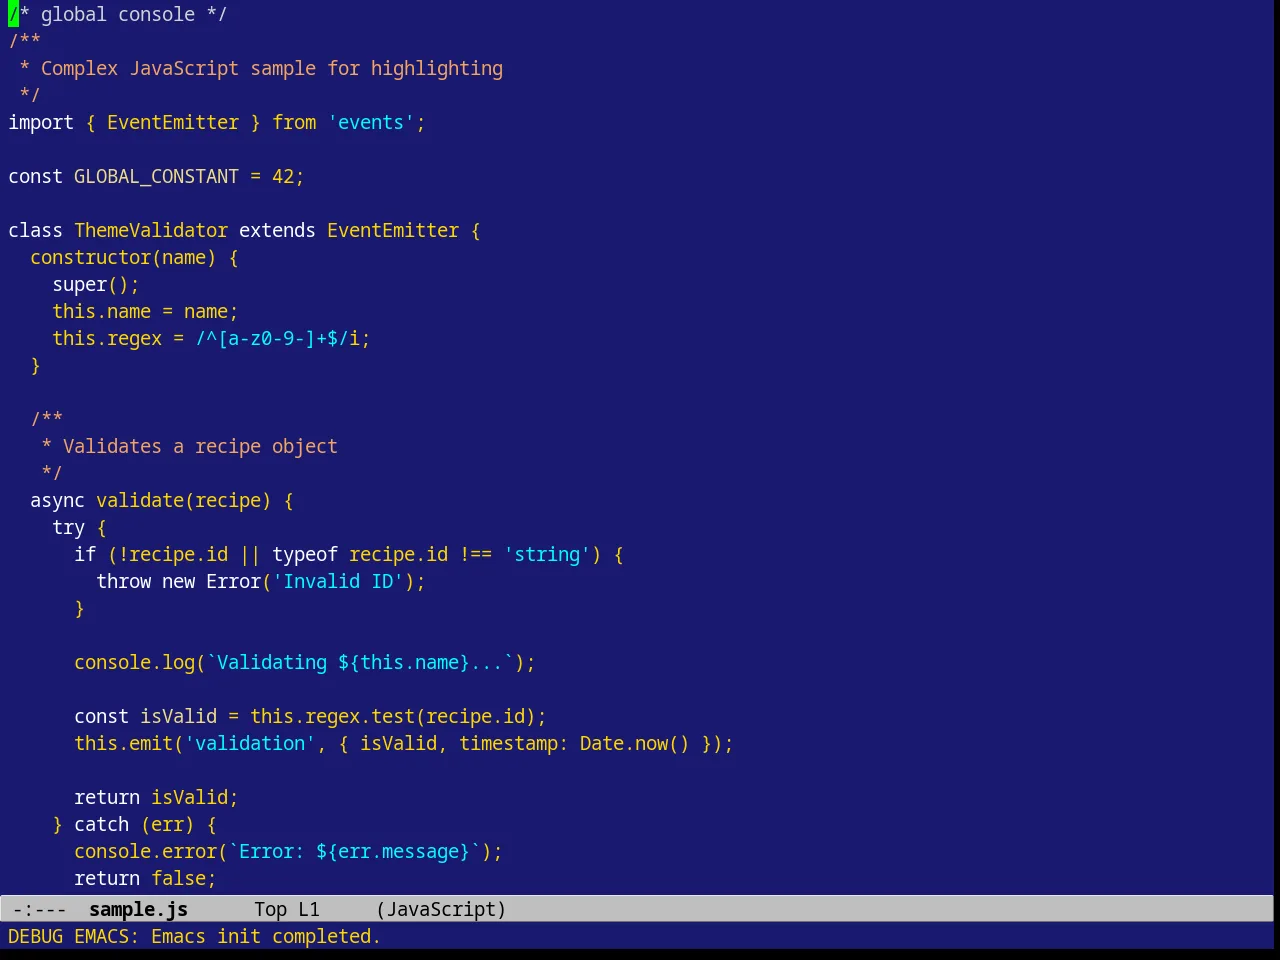1280x960 pixels.
Task: Click the template text 'Validating ${this.name}...'
Action: [360, 662]
